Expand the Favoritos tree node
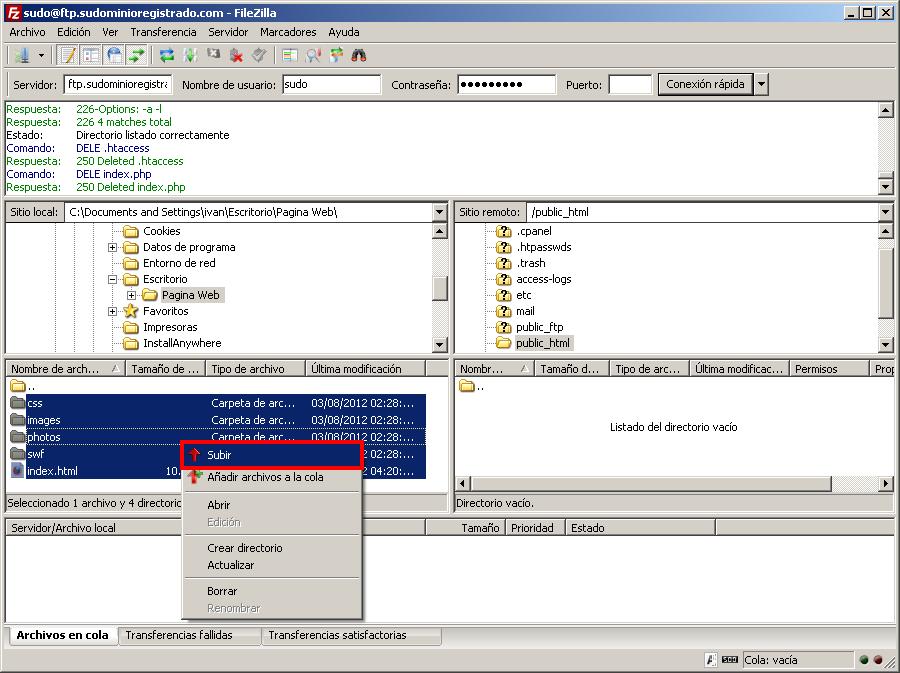 pos(112,312)
